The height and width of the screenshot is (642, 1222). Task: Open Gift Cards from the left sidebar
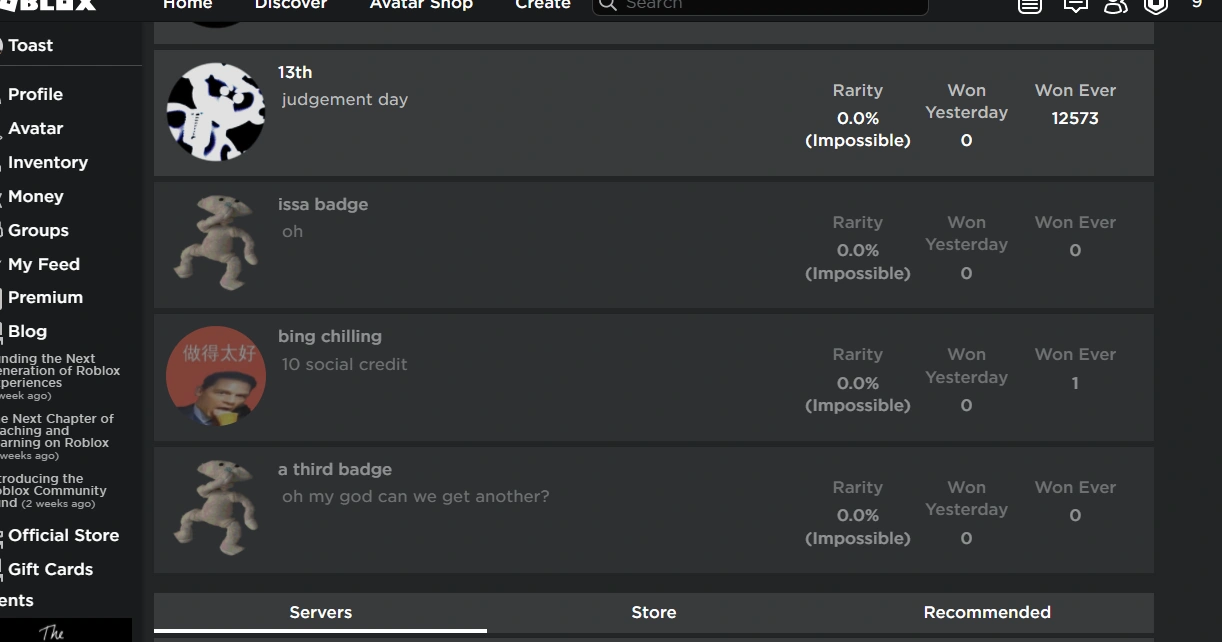50,569
